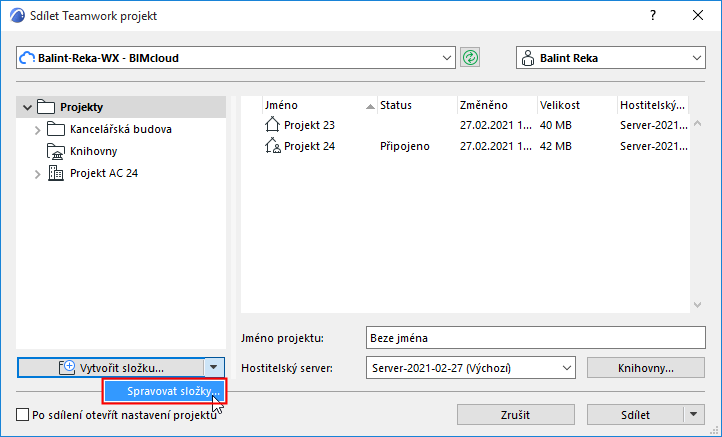Close the Sdílet Teamwork projekt dialog

click(698, 15)
